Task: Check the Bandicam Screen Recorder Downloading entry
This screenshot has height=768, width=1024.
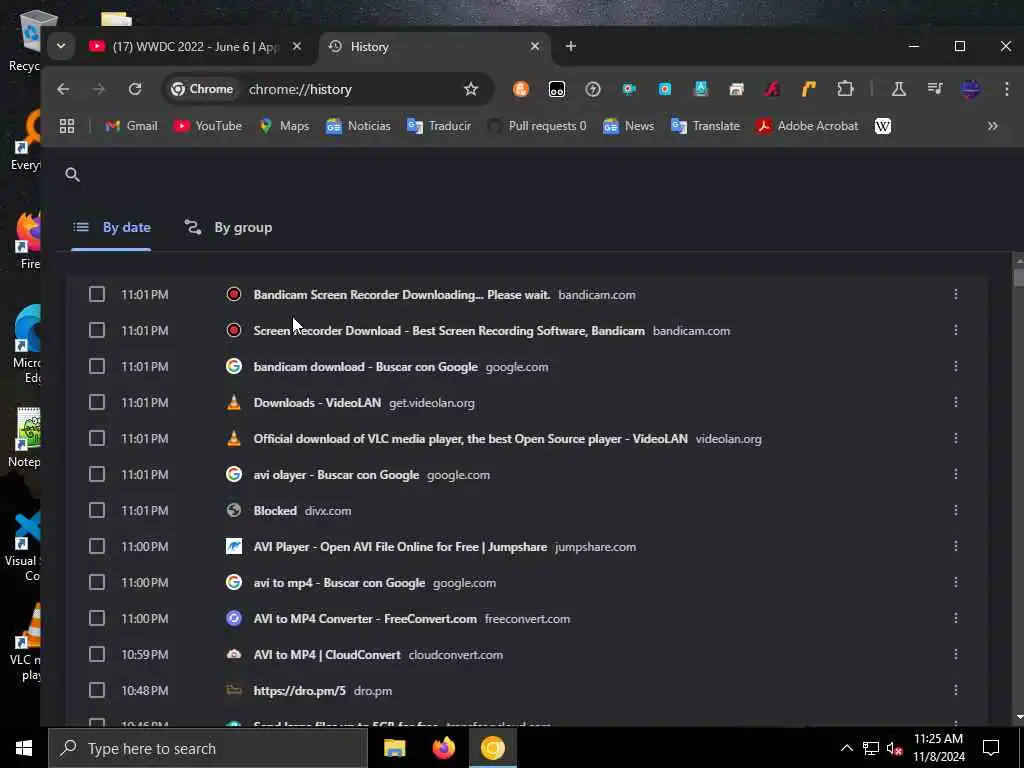Action: 97,295
